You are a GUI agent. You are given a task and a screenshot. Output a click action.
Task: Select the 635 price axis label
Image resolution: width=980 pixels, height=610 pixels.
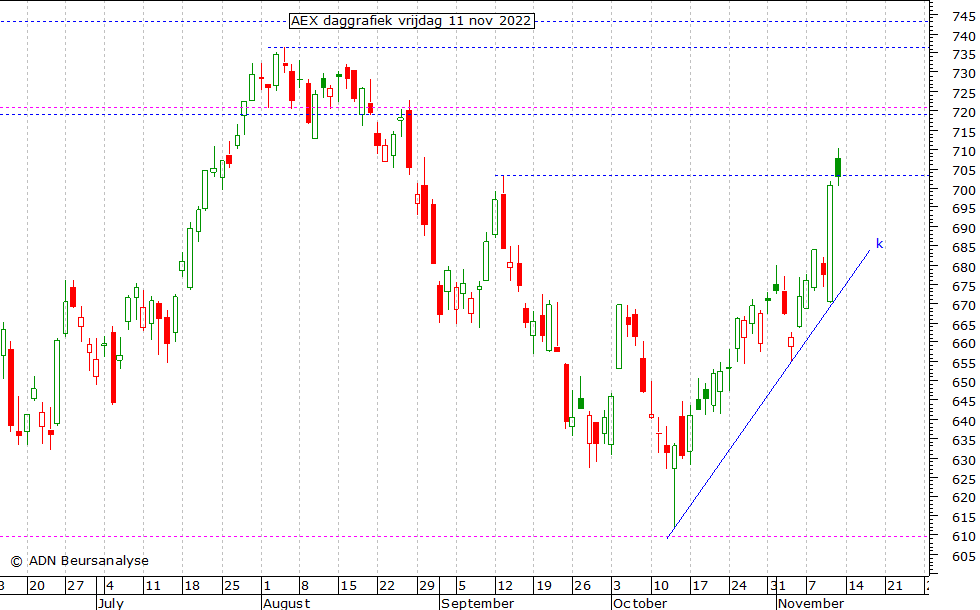963,441
